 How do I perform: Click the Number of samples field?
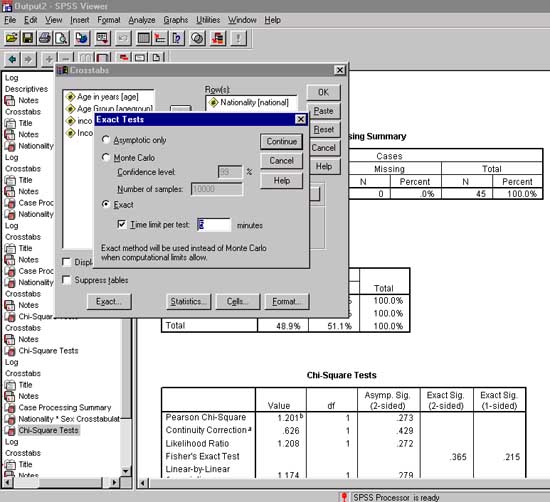(216, 189)
